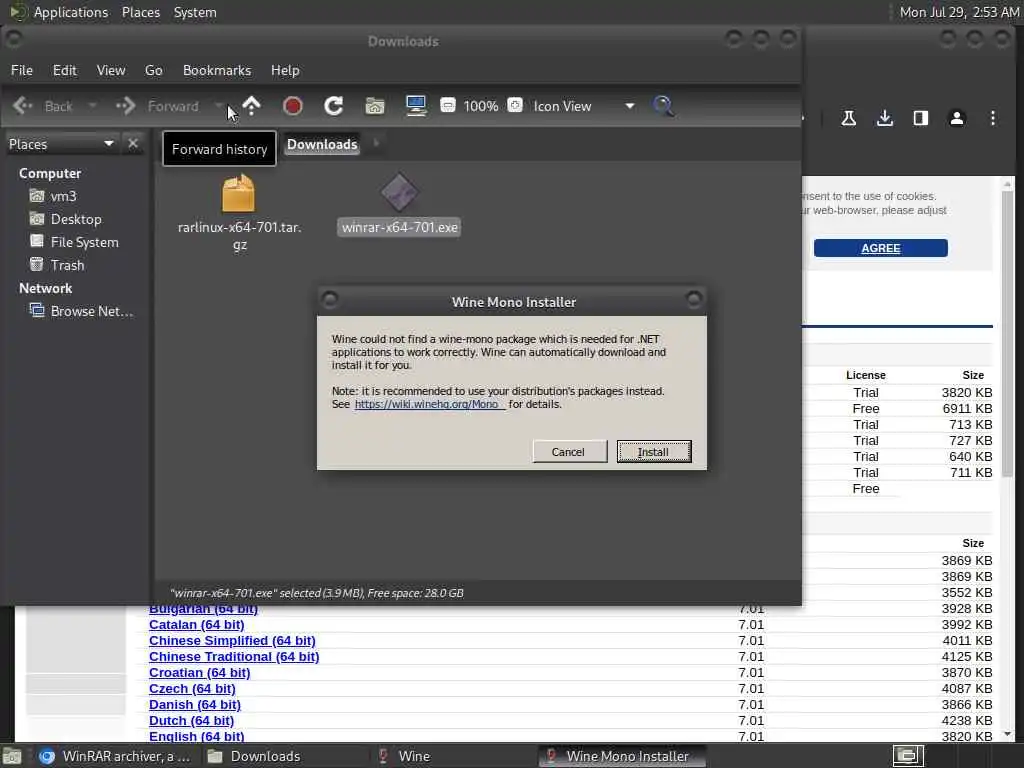1024x768 pixels.
Task: Close the Places side pane
Action: point(133,144)
